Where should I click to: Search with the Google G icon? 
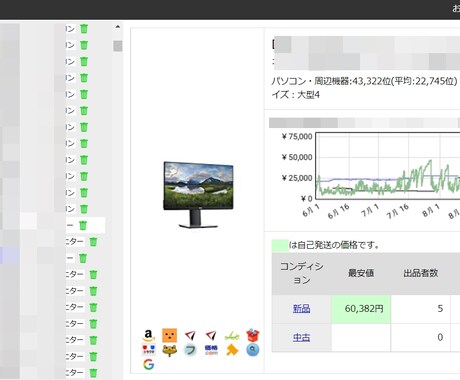148,364
